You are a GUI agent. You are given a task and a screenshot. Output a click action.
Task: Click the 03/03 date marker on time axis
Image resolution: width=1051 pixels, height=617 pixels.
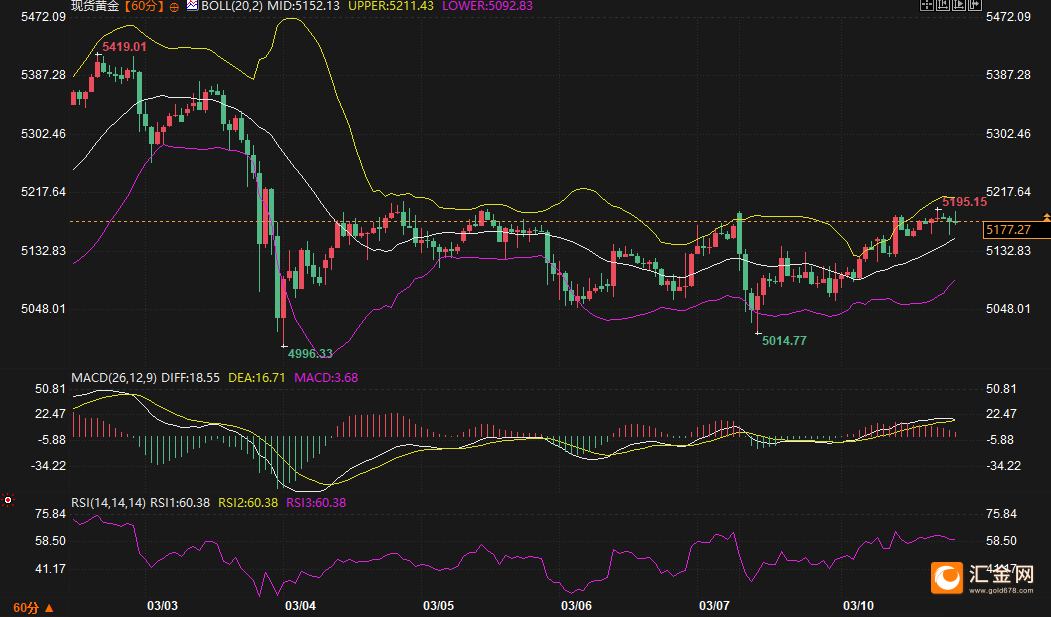coord(162,606)
